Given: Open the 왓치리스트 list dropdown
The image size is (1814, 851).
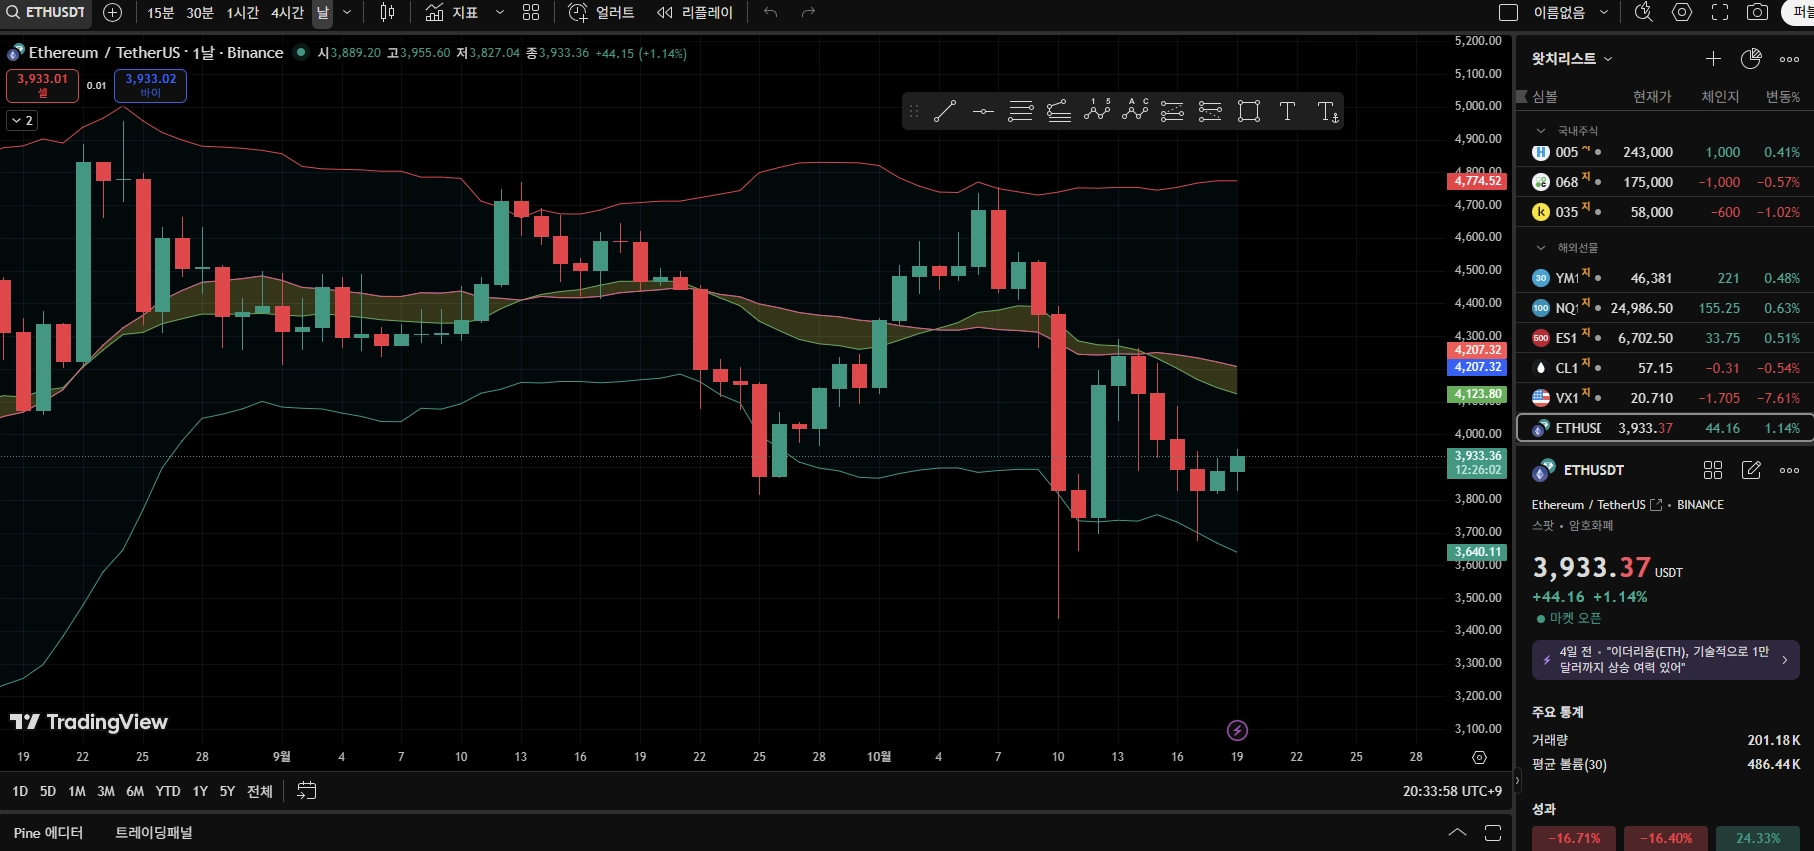Looking at the screenshot, I should pyautogui.click(x=1572, y=59).
